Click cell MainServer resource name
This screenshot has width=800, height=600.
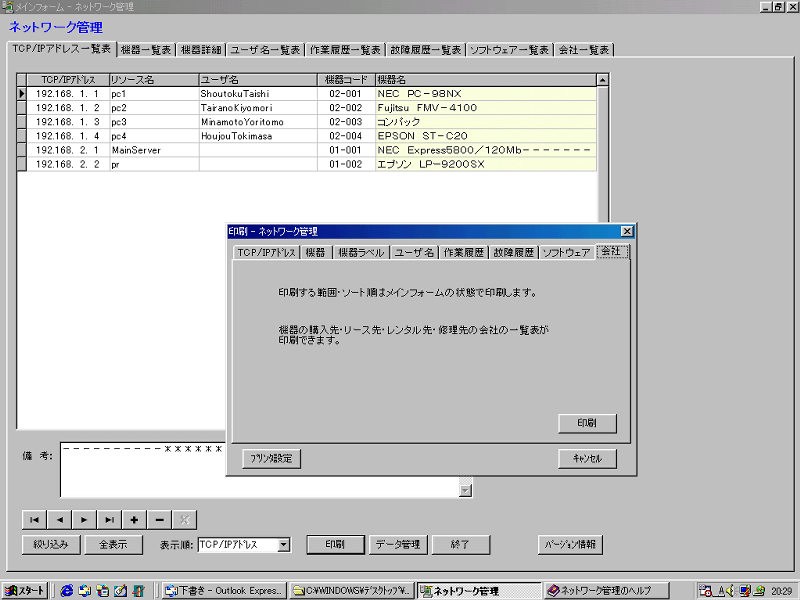(x=154, y=150)
